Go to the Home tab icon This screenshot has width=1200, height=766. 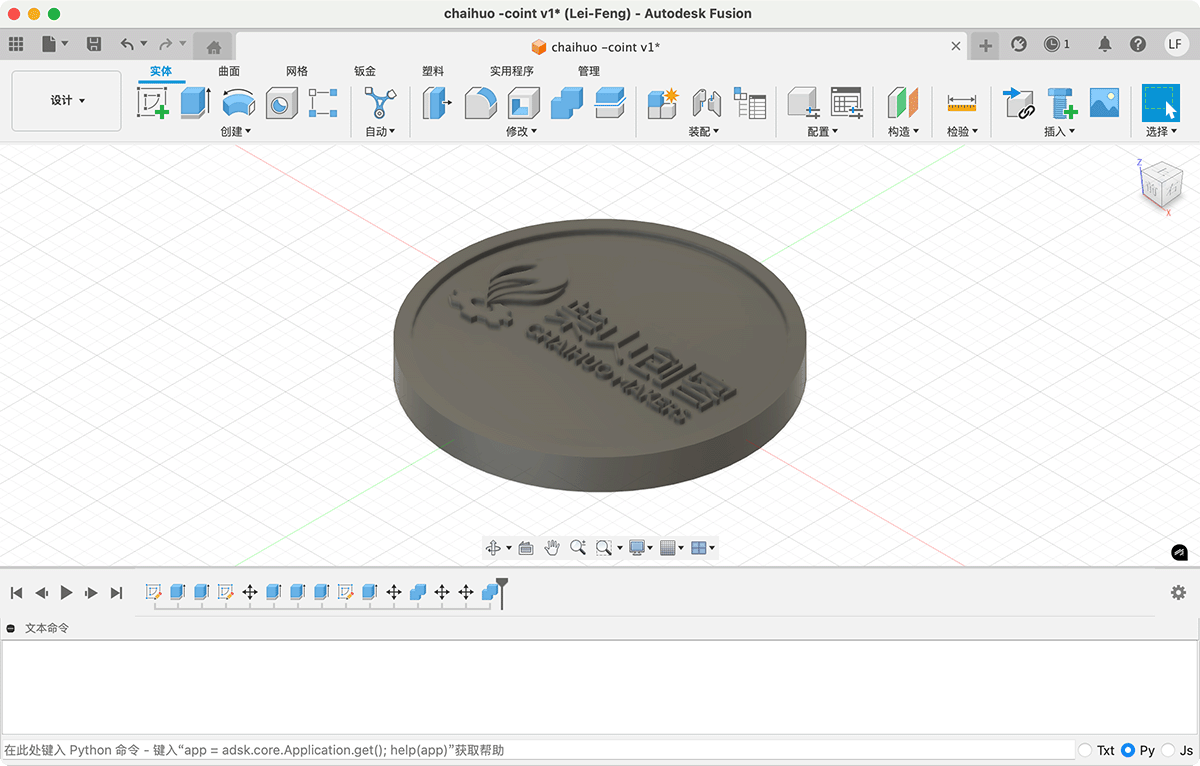pyautogui.click(x=213, y=46)
